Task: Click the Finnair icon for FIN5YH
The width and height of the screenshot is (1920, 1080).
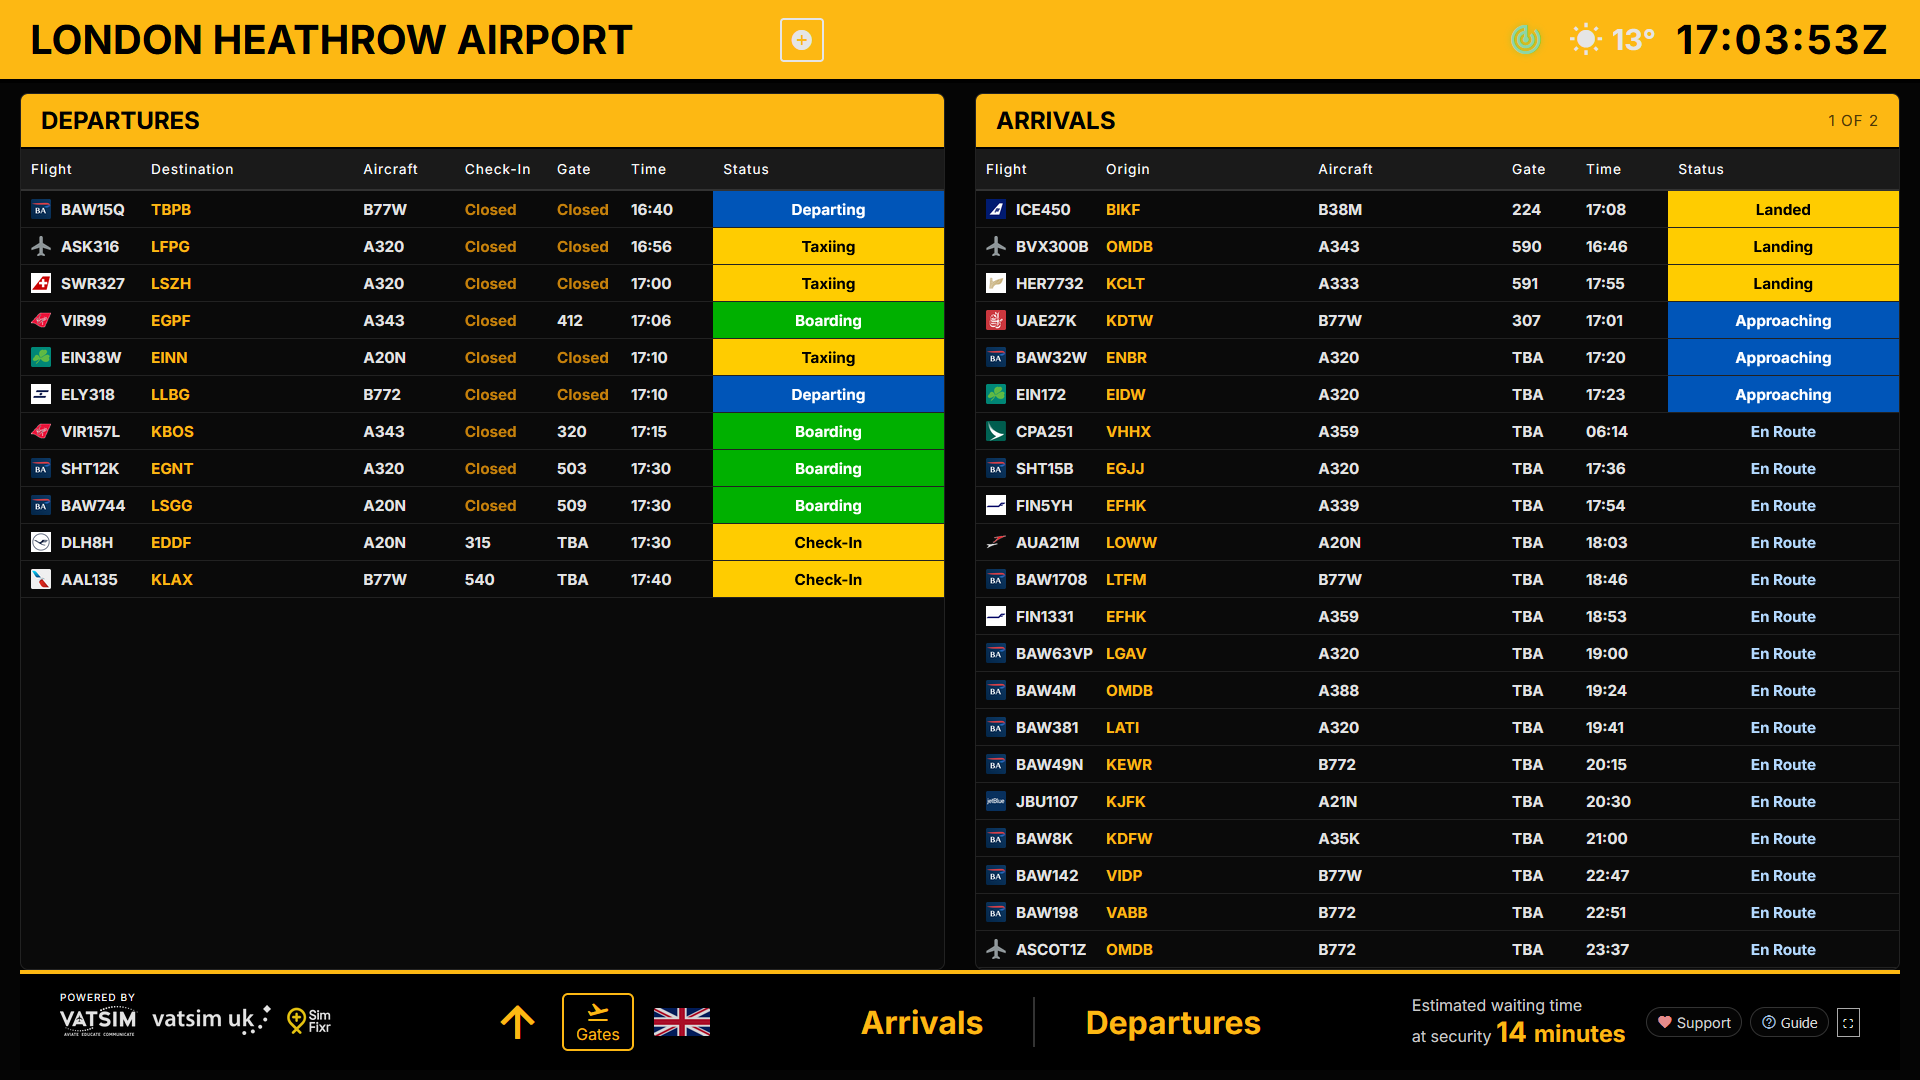Action: 996,506
